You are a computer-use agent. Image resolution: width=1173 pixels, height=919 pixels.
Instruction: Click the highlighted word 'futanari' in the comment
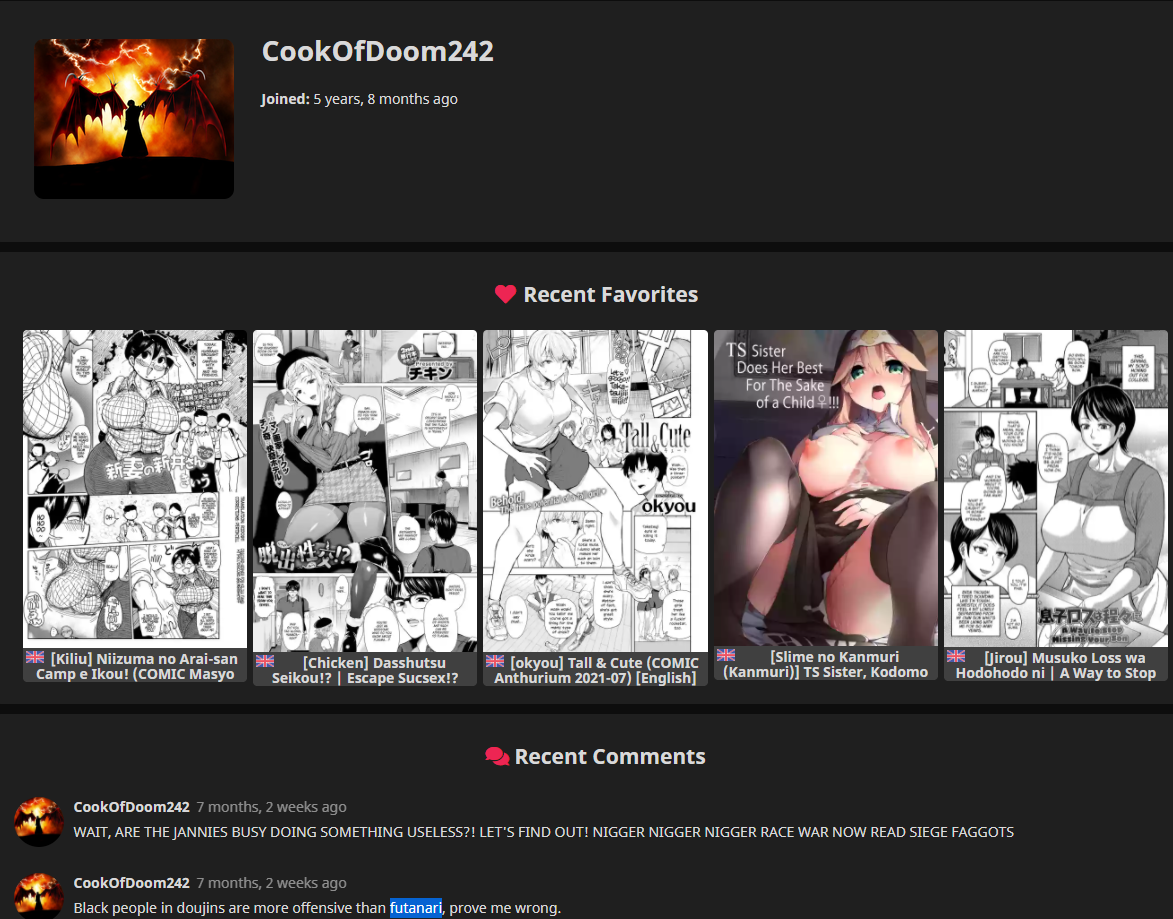(416, 908)
